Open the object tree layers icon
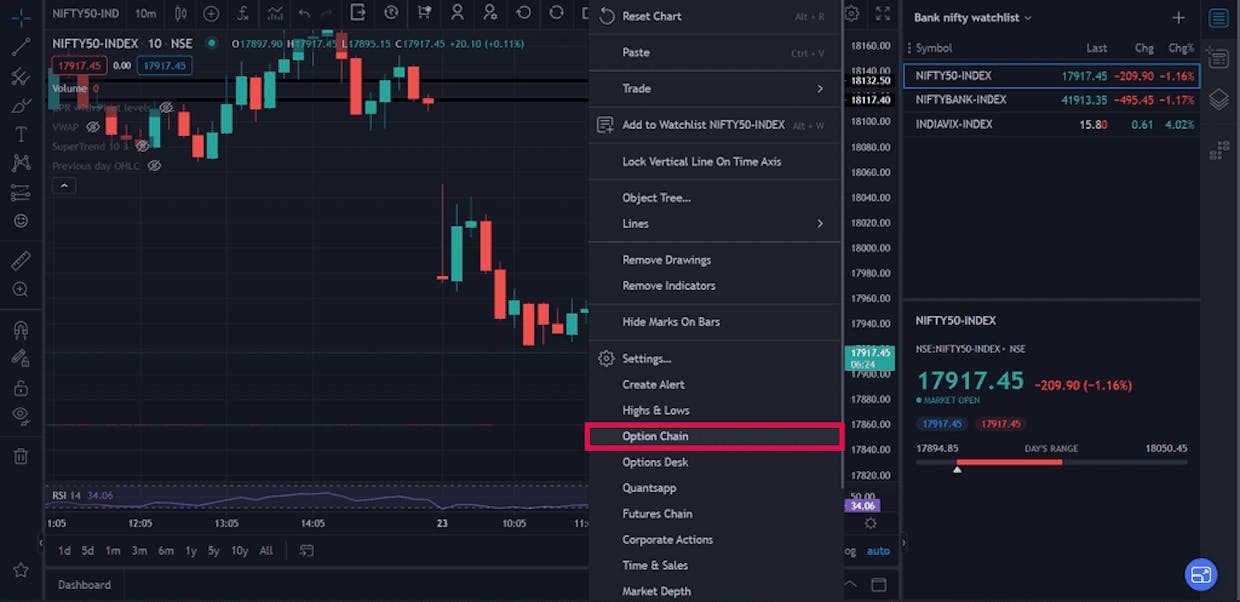Viewport: 1240px width, 602px height. [1218, 99]
